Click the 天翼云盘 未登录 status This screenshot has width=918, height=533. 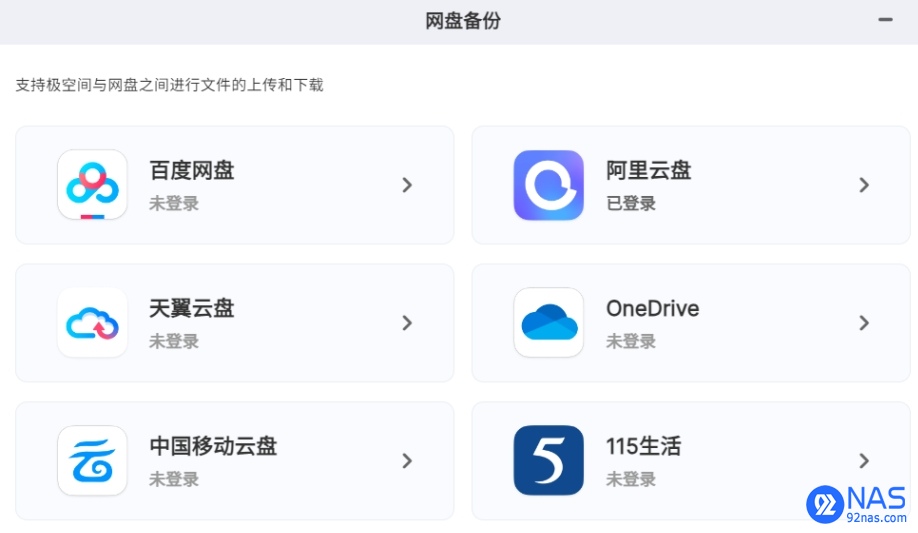pyautogui.click(x=174, y=341)
